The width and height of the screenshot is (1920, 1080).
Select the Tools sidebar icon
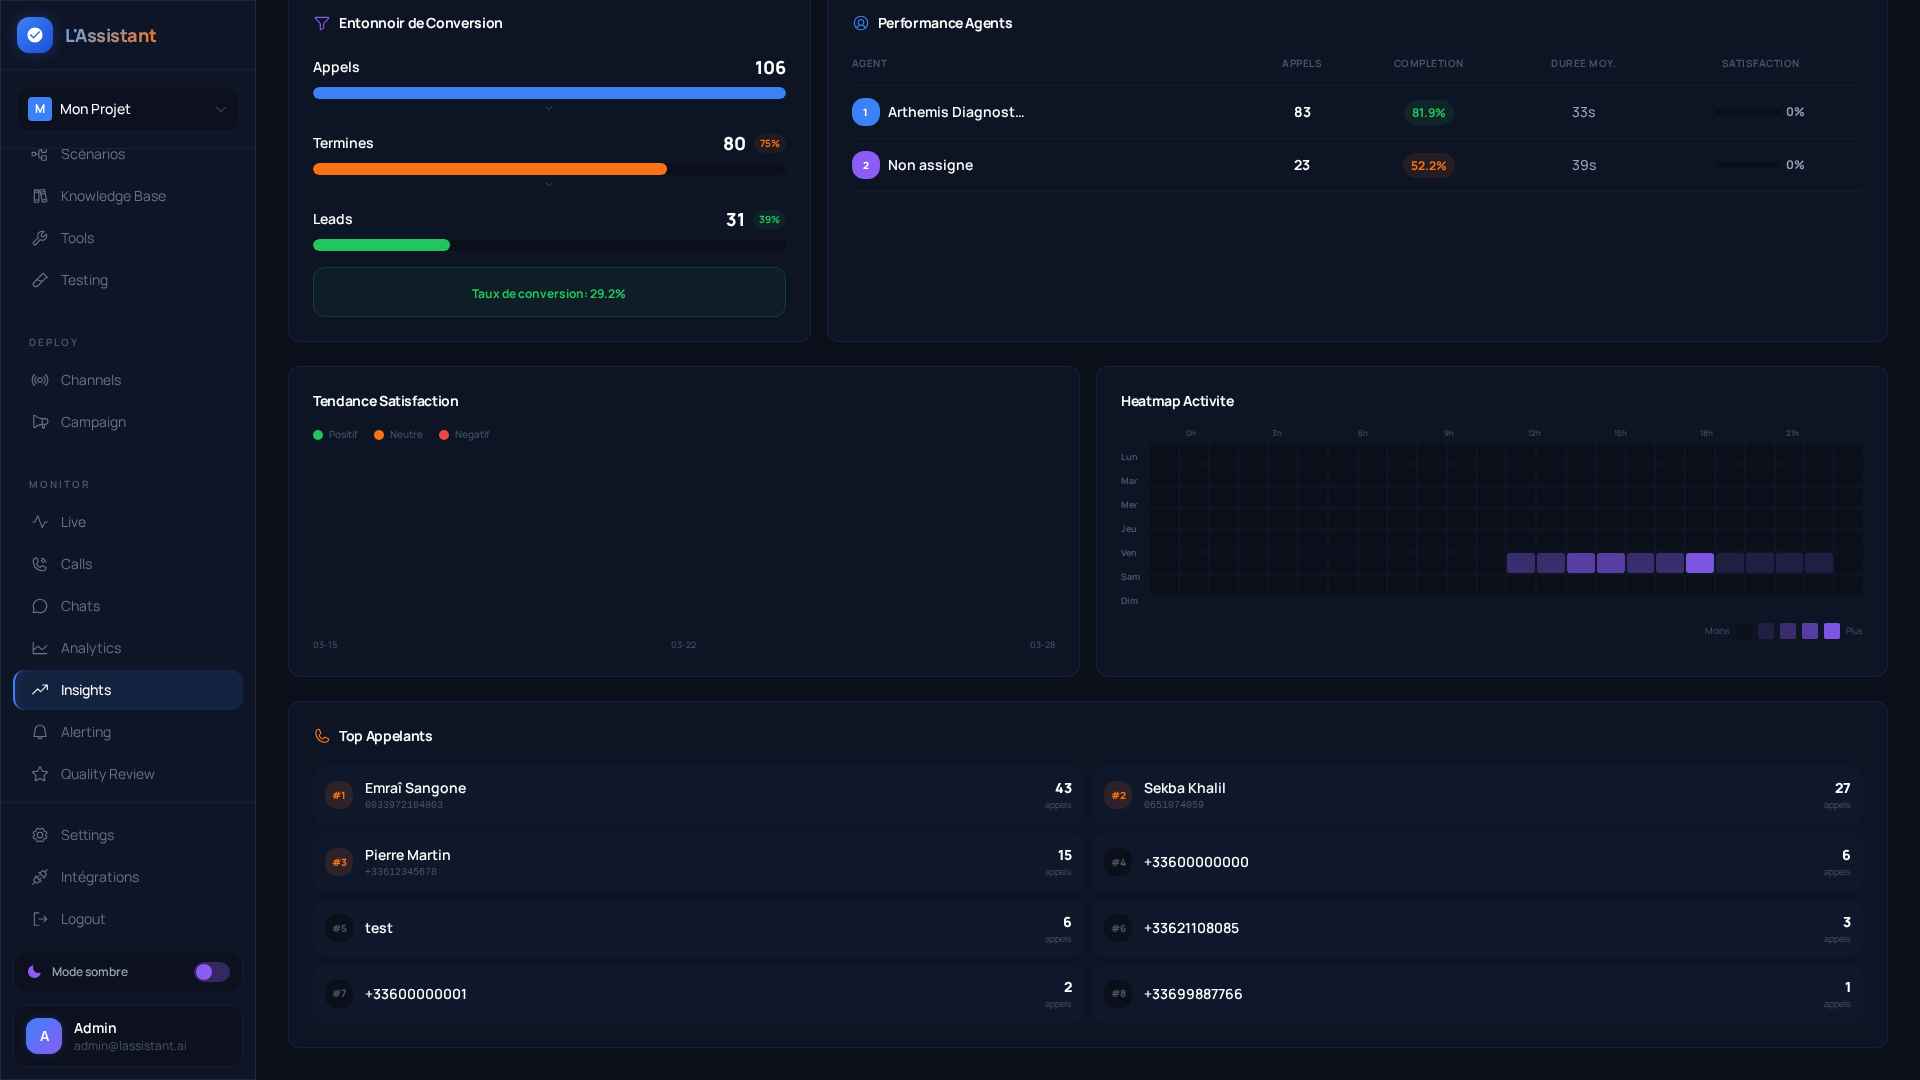40,238
